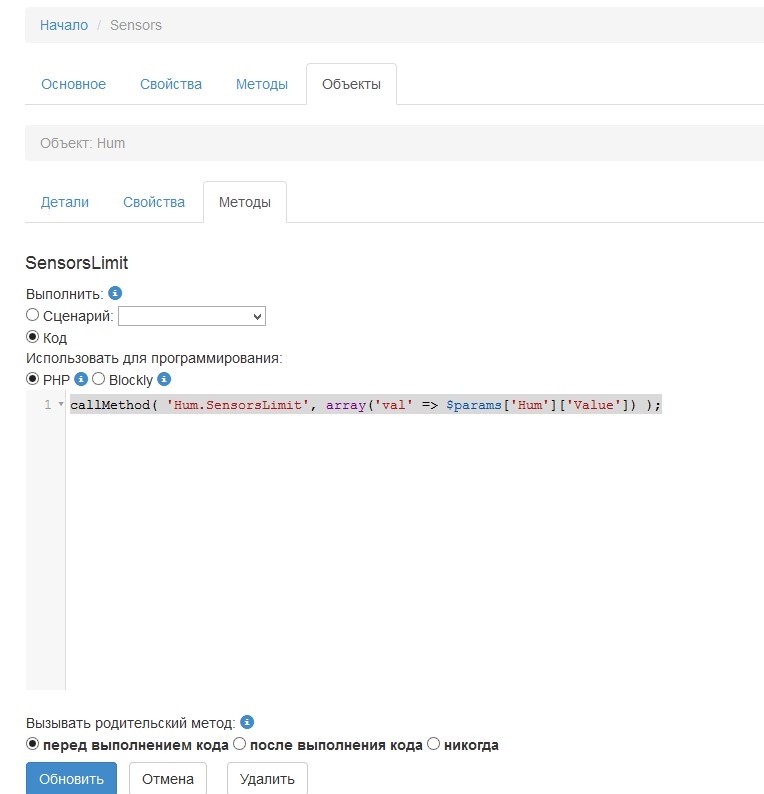Select the Сценарий radio button

[32, 315]
